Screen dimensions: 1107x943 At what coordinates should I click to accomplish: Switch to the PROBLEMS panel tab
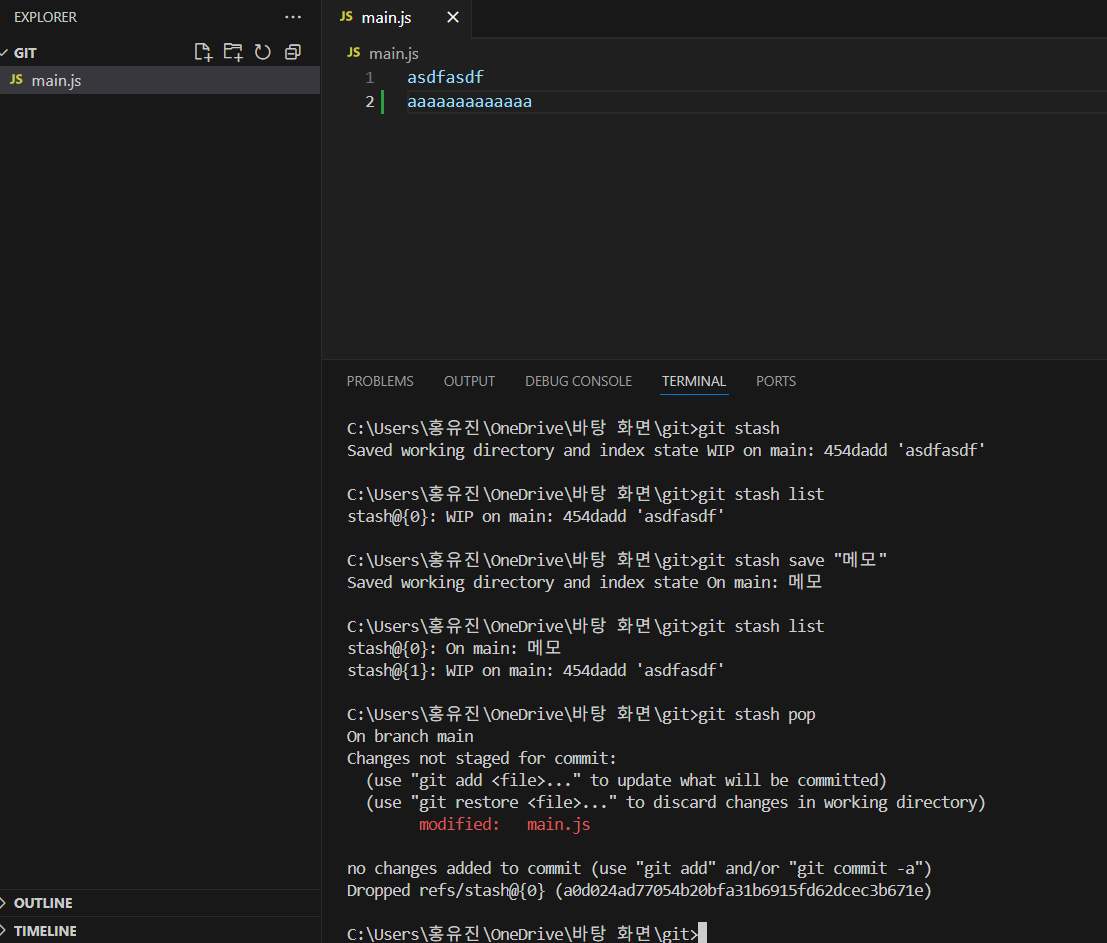tap(380, 381)
